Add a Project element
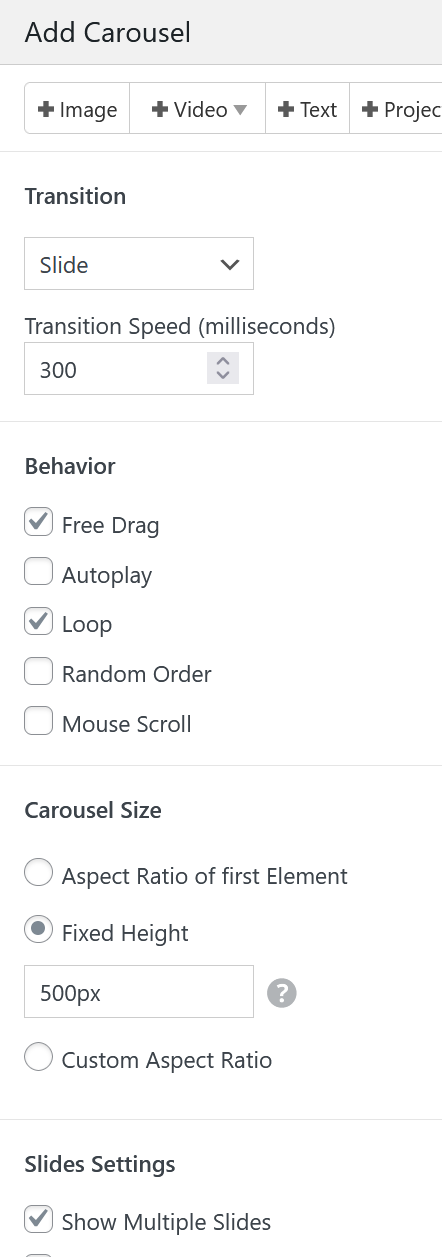The height and width of the screenshot is (1257, 442). tap(396, 110)
